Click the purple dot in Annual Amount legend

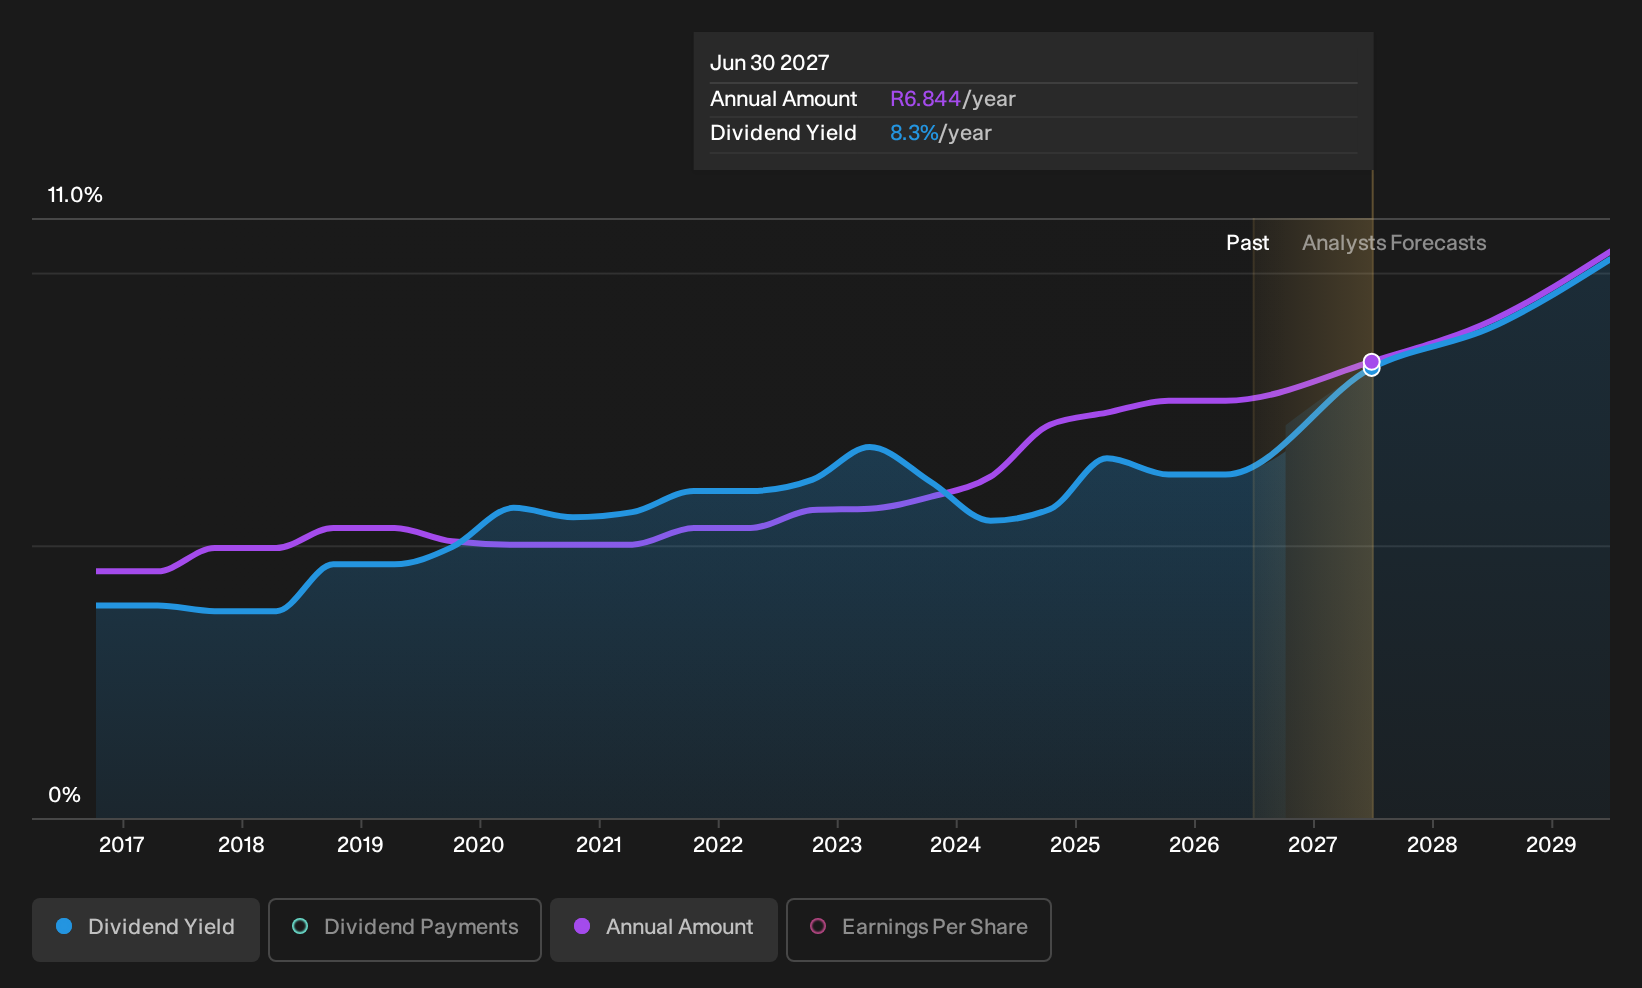582,926
